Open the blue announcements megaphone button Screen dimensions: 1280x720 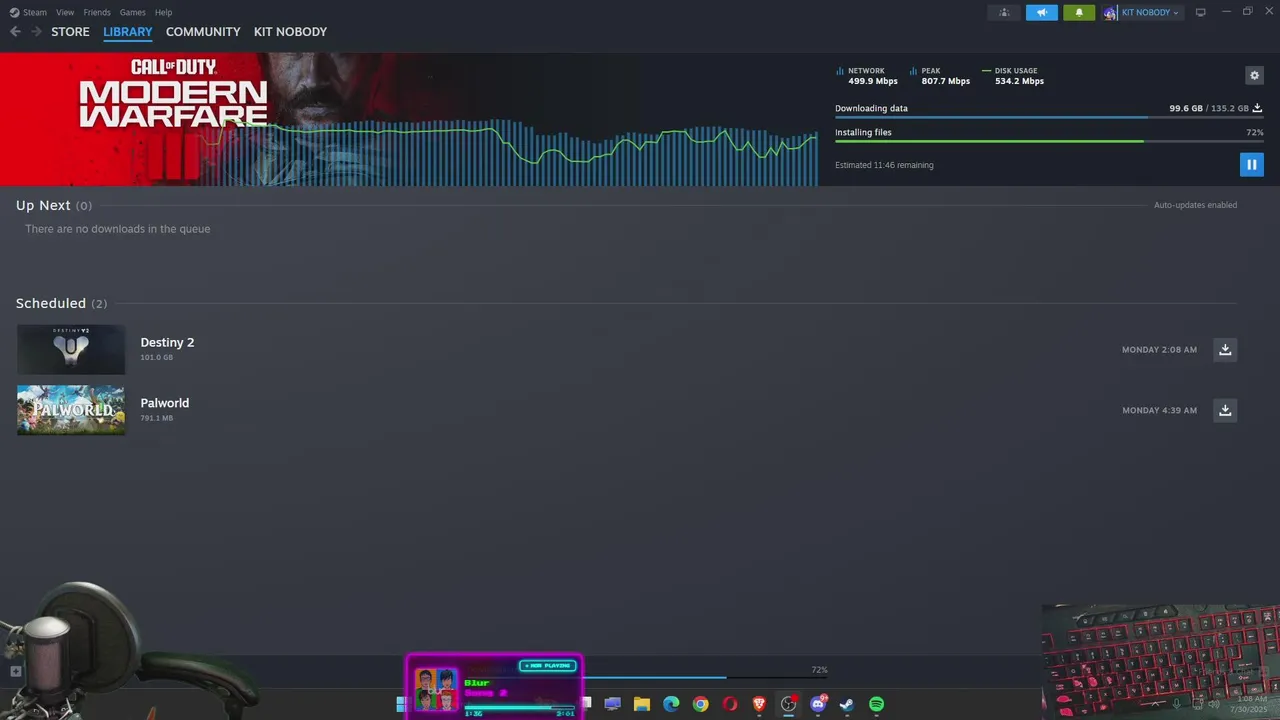(1042, 12)
